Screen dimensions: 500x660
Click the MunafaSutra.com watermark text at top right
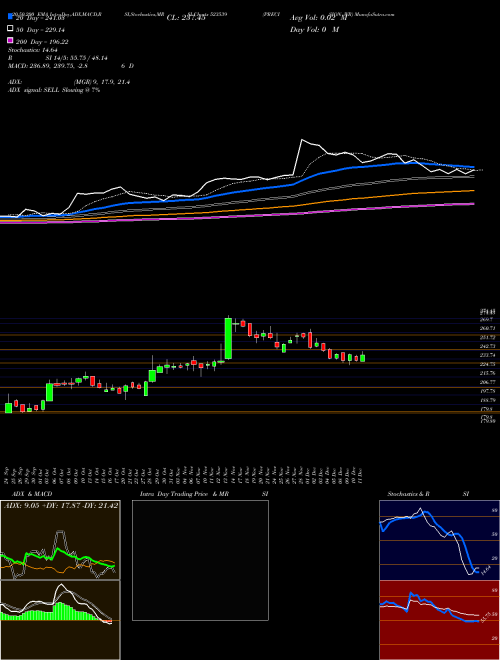[x=375, y=14]
